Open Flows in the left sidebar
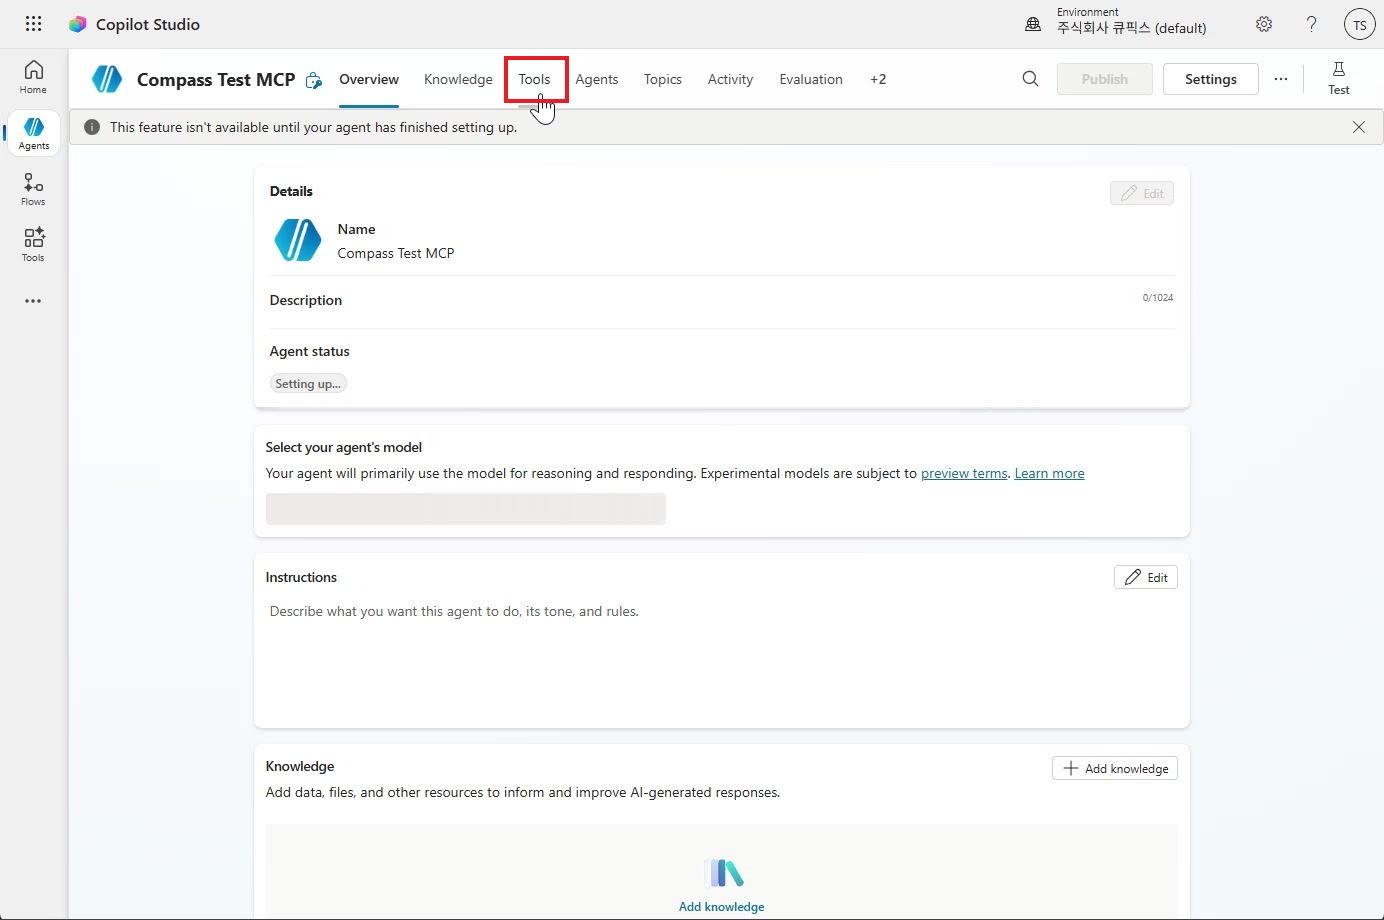The image size is (1384, 920). click(33, 189)
